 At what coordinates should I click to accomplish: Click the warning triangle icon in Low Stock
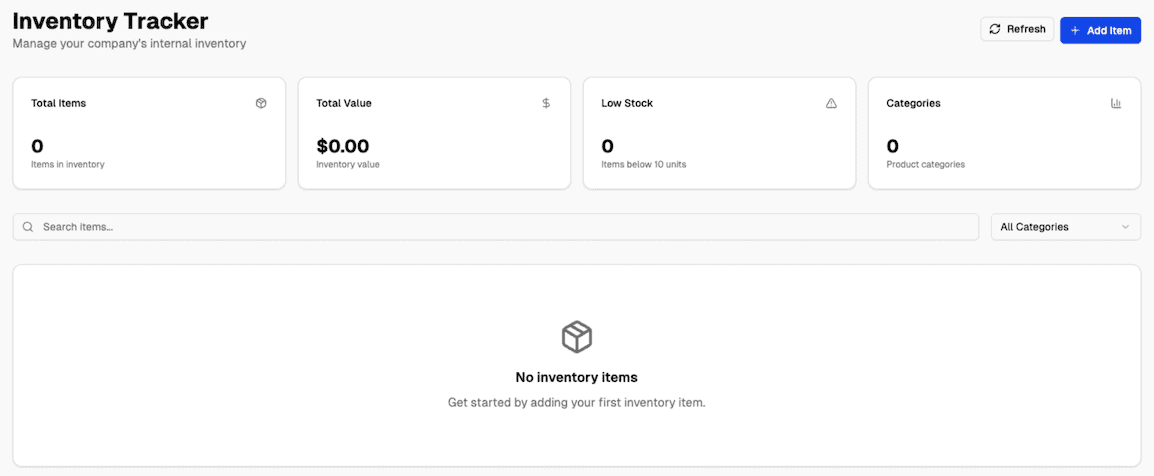[831, 103]
